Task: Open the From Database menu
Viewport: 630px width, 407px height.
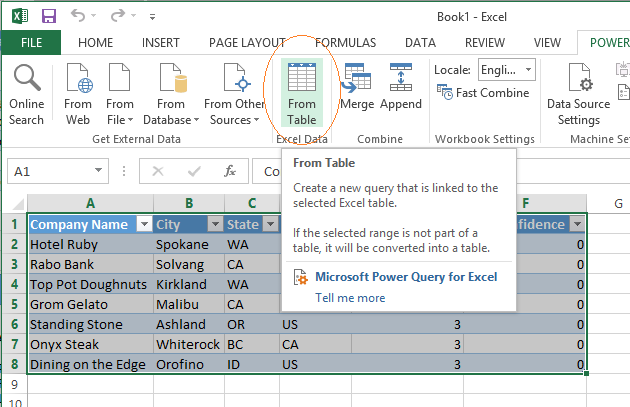Action: pos(171,94)
